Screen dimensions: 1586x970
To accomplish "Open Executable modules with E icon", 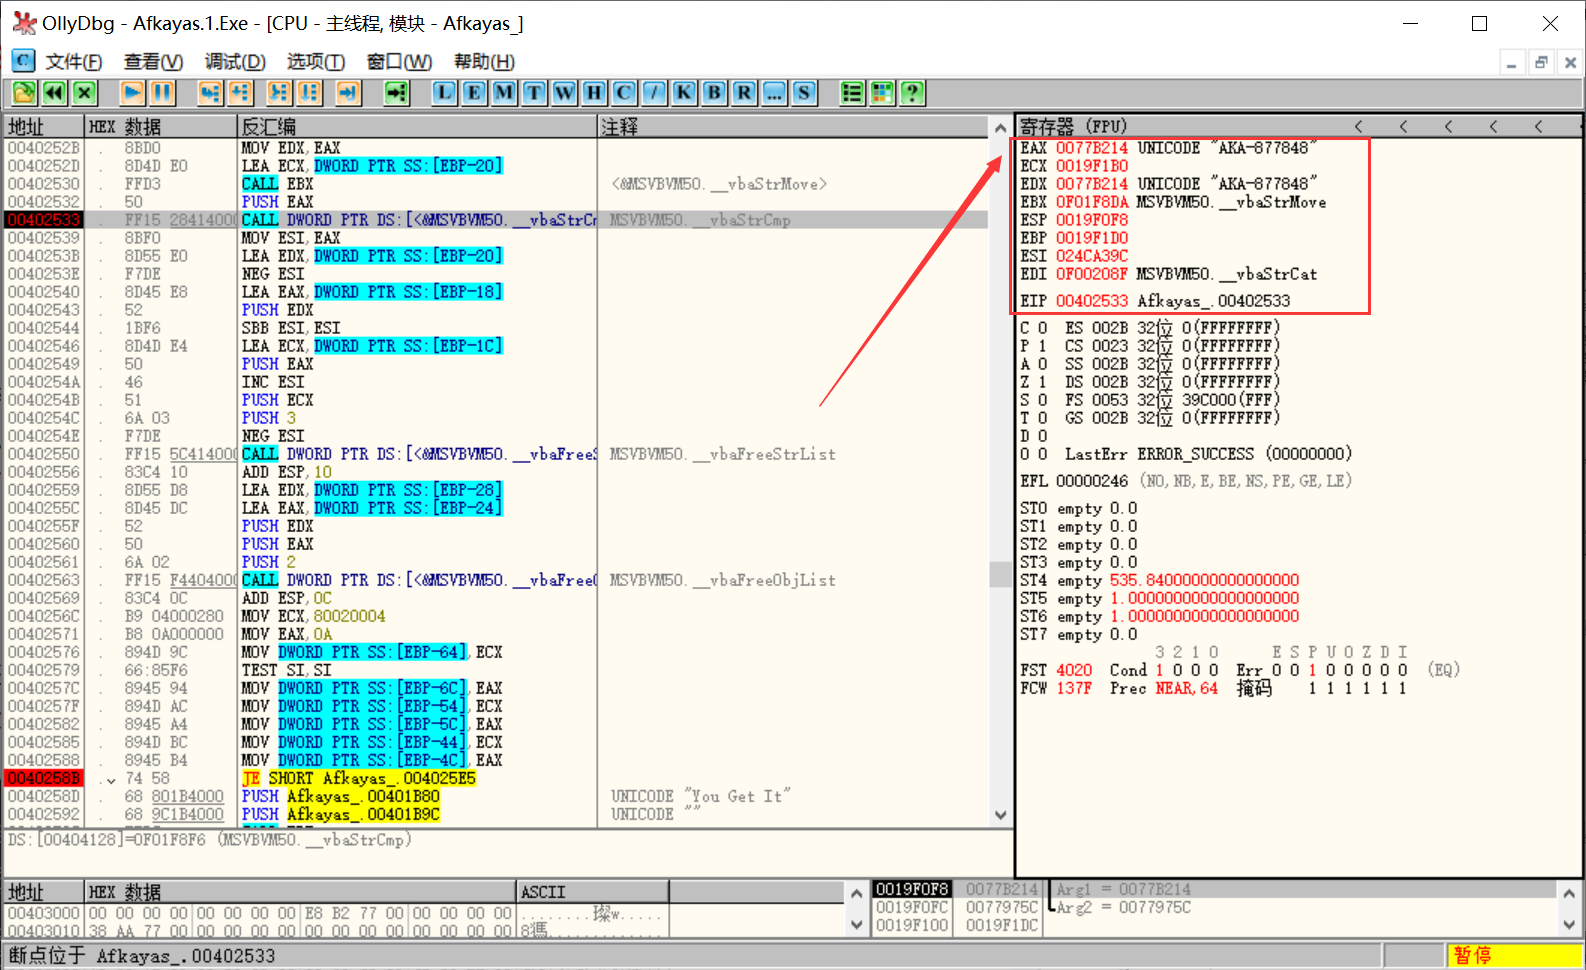I will pyautogui.click(x=474, y=93).
